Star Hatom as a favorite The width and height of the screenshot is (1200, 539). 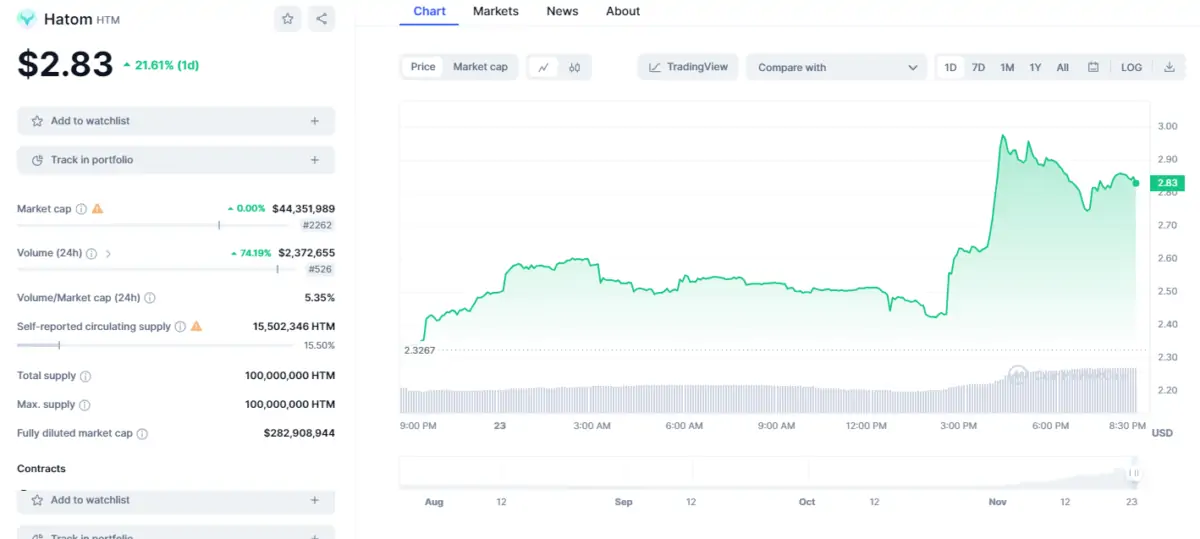(288, 18)
